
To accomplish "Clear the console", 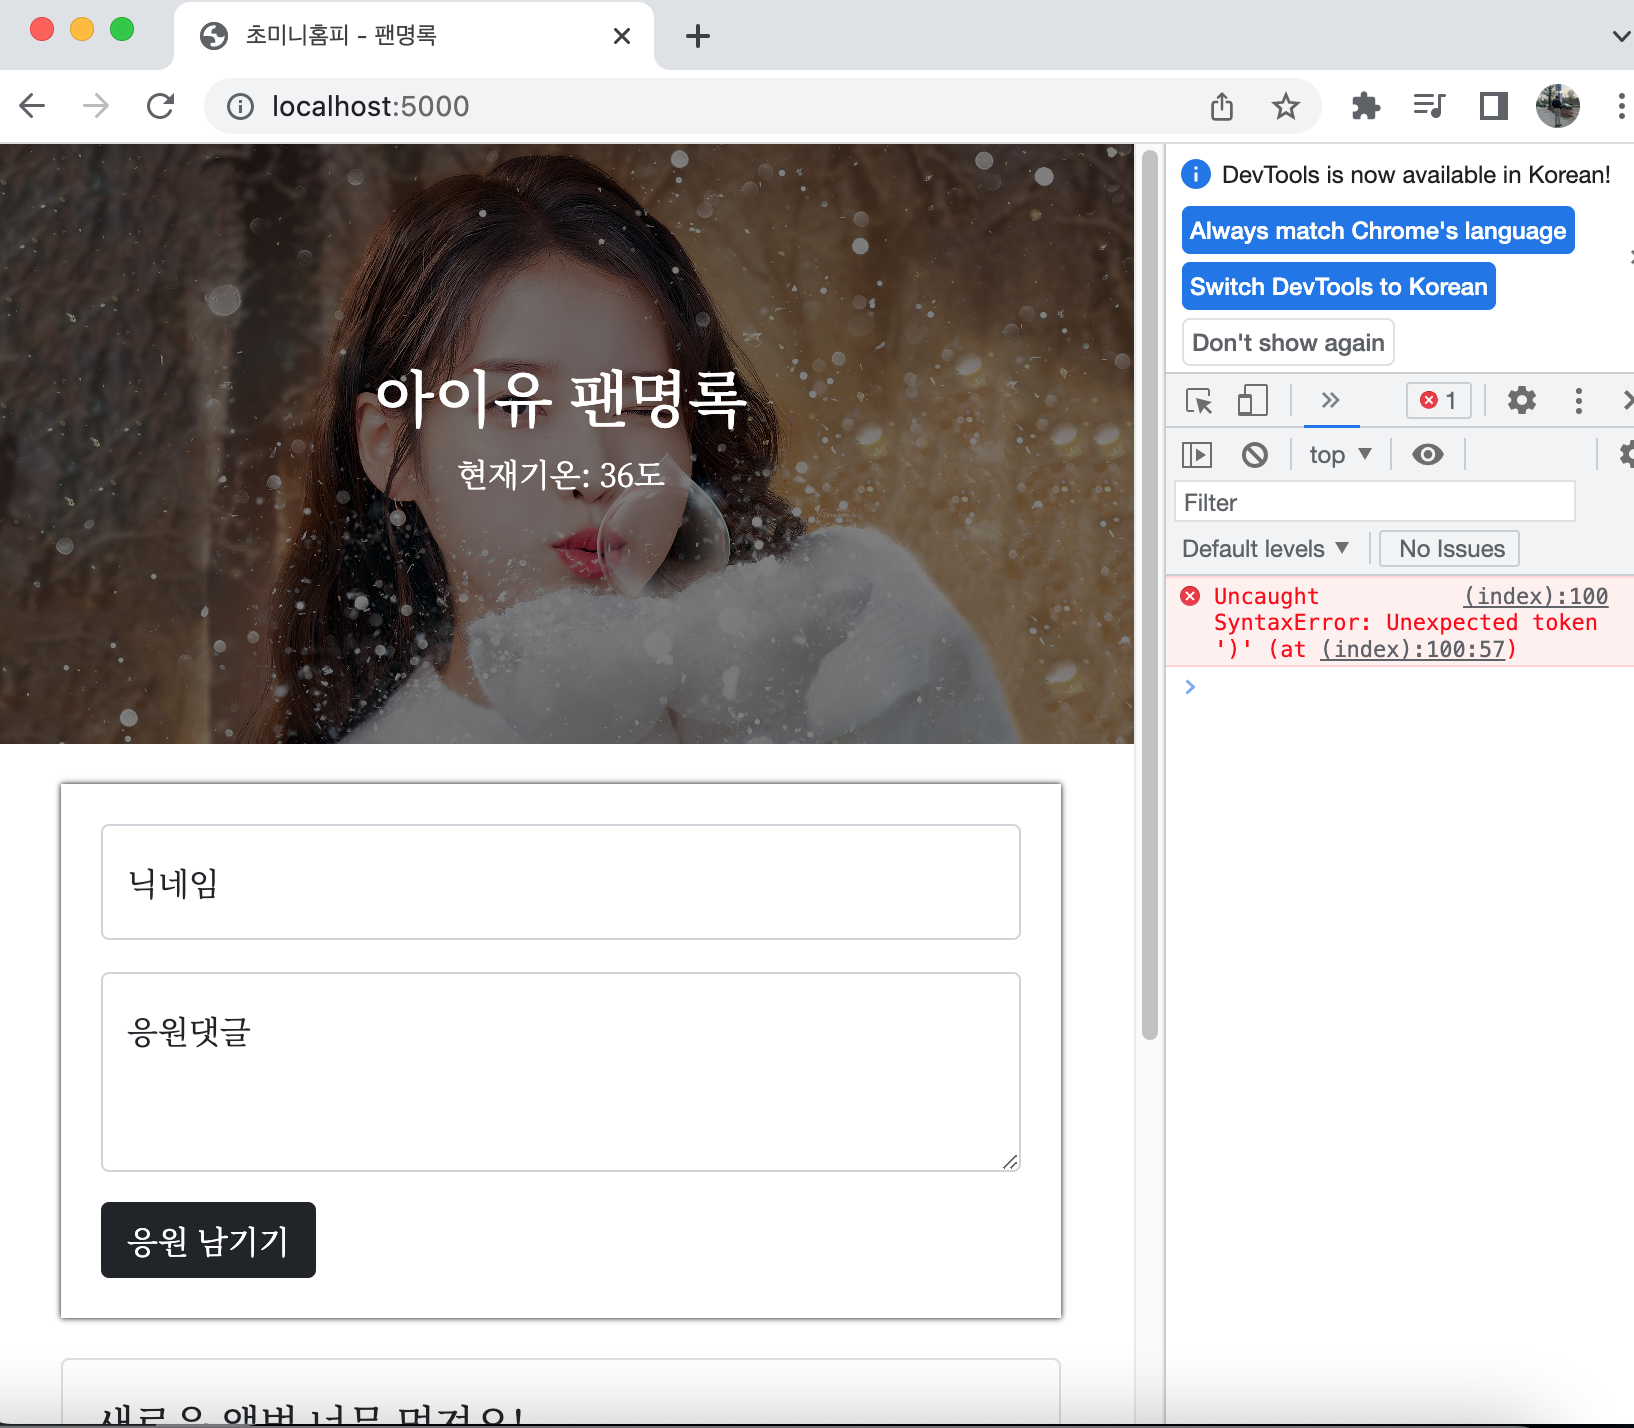I will 1255,455.
